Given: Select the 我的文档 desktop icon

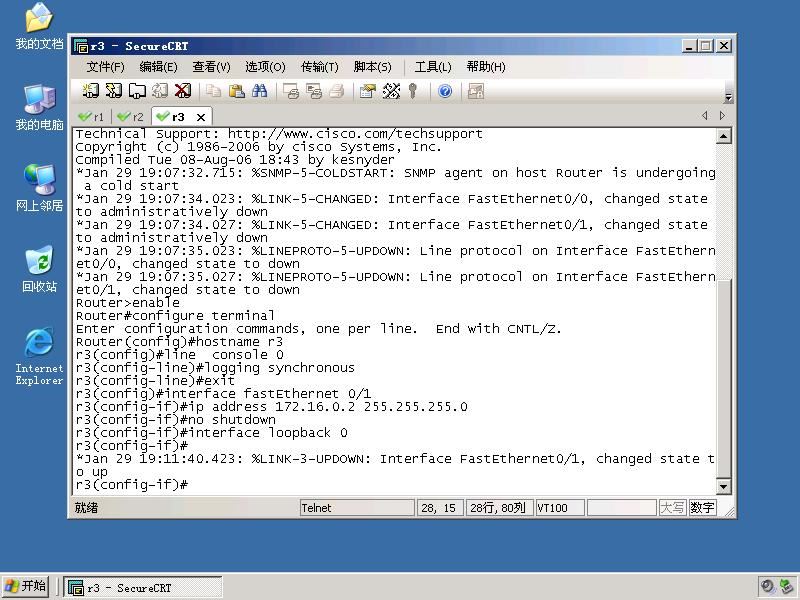Looking at the screenshot, I should (39, 27).
